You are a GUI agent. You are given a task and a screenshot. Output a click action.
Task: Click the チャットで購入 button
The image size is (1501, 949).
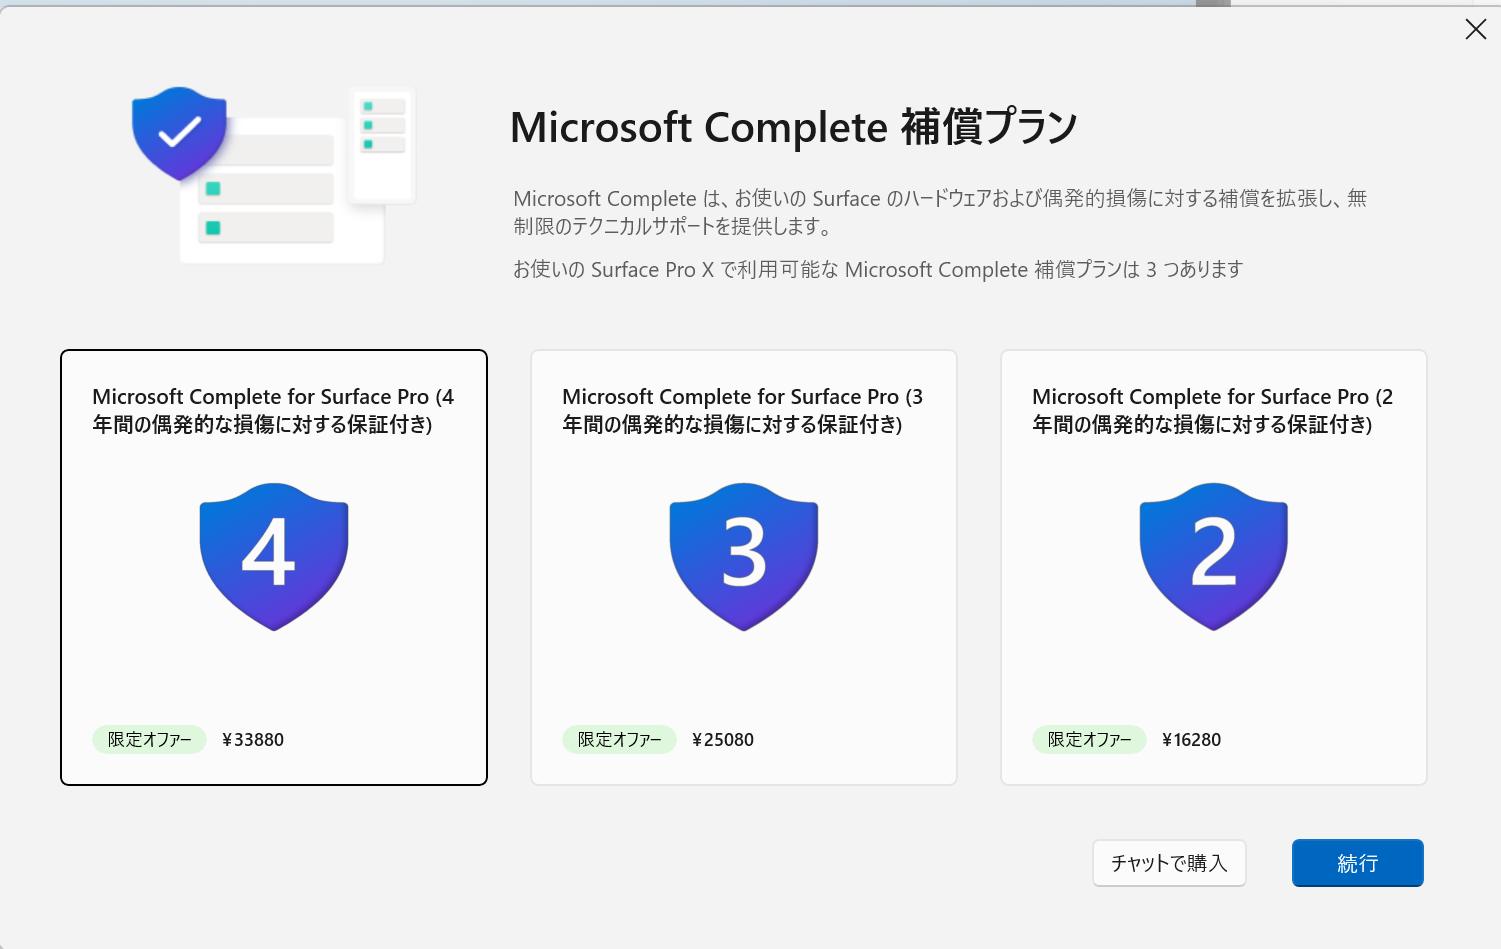pos(1169,863)
